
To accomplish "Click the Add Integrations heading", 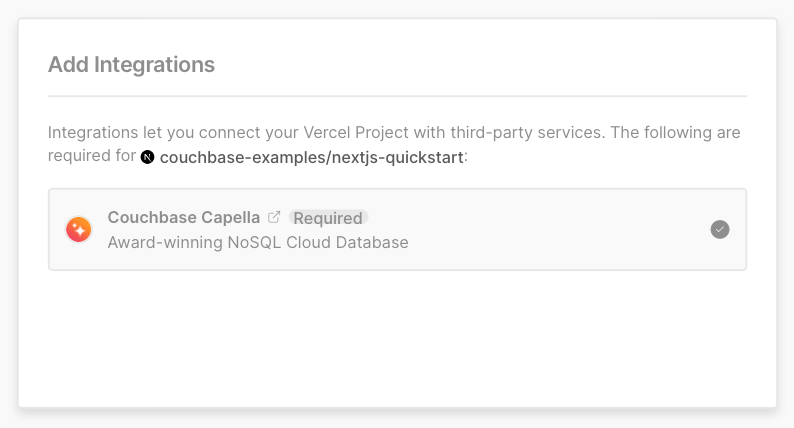I will pyautogui.click(x=131, y=65).
